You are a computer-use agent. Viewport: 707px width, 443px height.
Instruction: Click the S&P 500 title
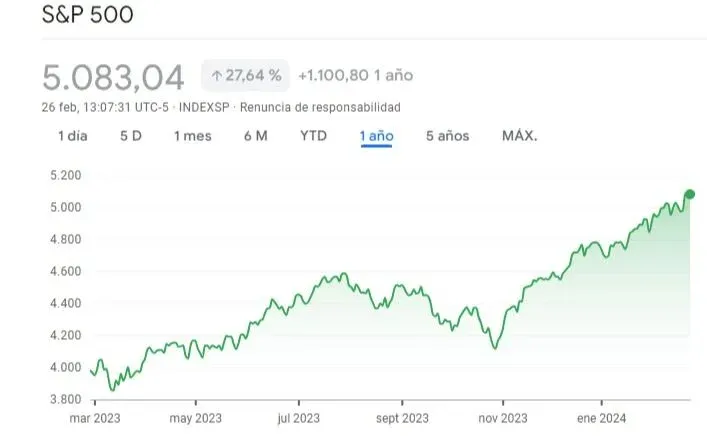88,16
